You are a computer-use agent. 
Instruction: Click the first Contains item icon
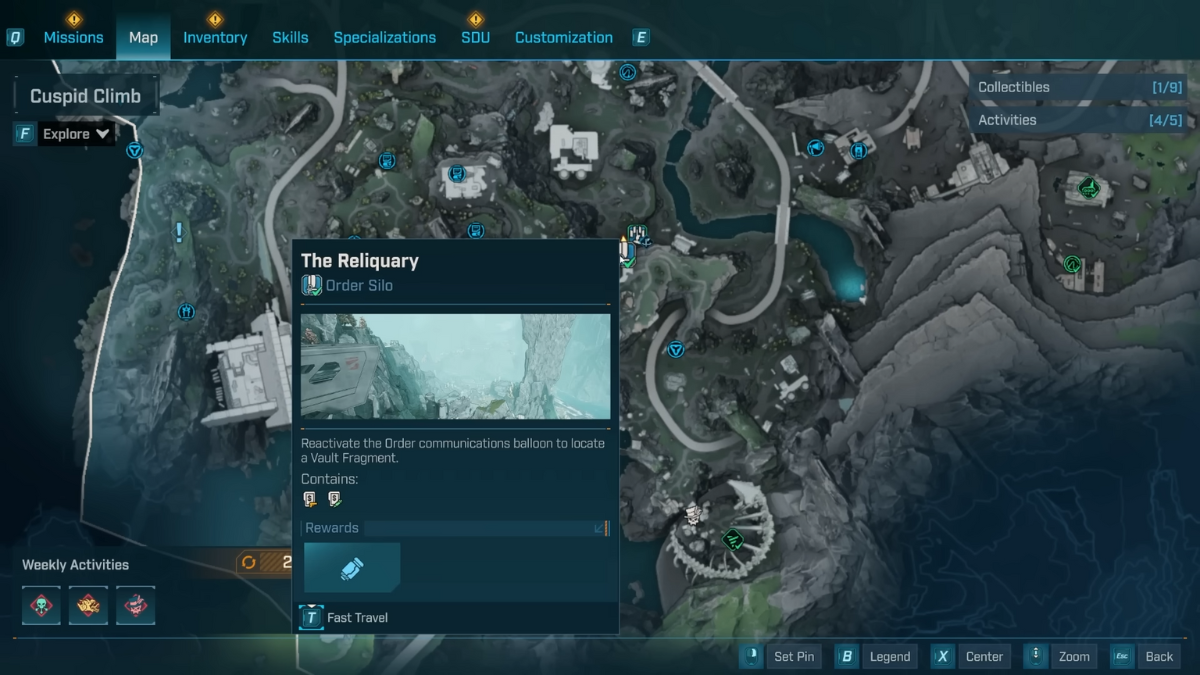coord(310,499)
